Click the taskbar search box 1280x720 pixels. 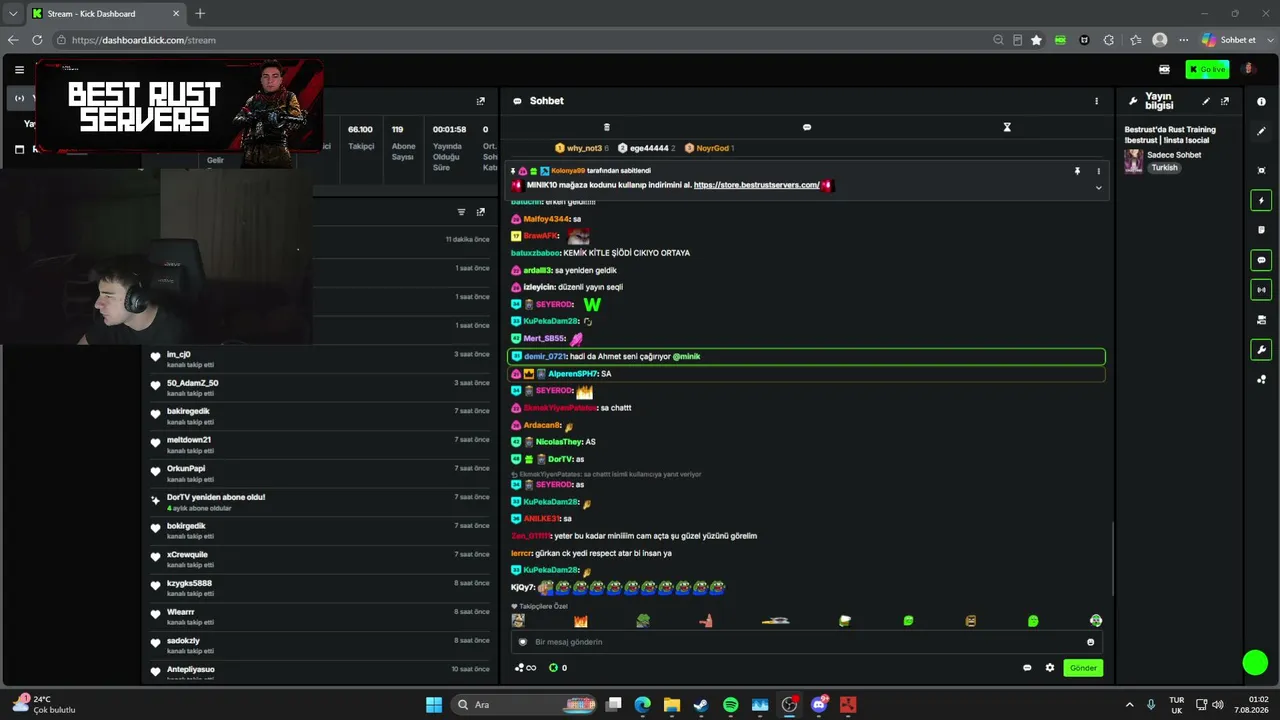coord(522,705)
